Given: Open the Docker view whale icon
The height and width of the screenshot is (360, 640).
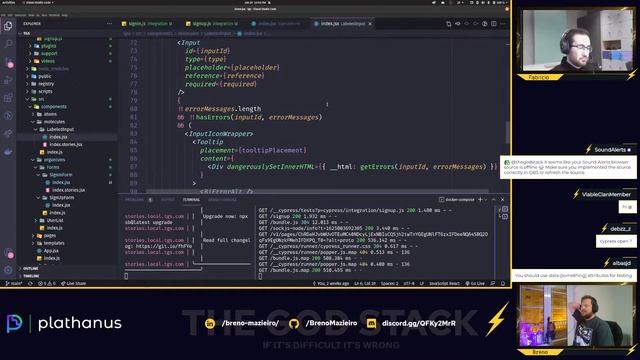Looking at the screenshot, I should [x=8, y=152].
